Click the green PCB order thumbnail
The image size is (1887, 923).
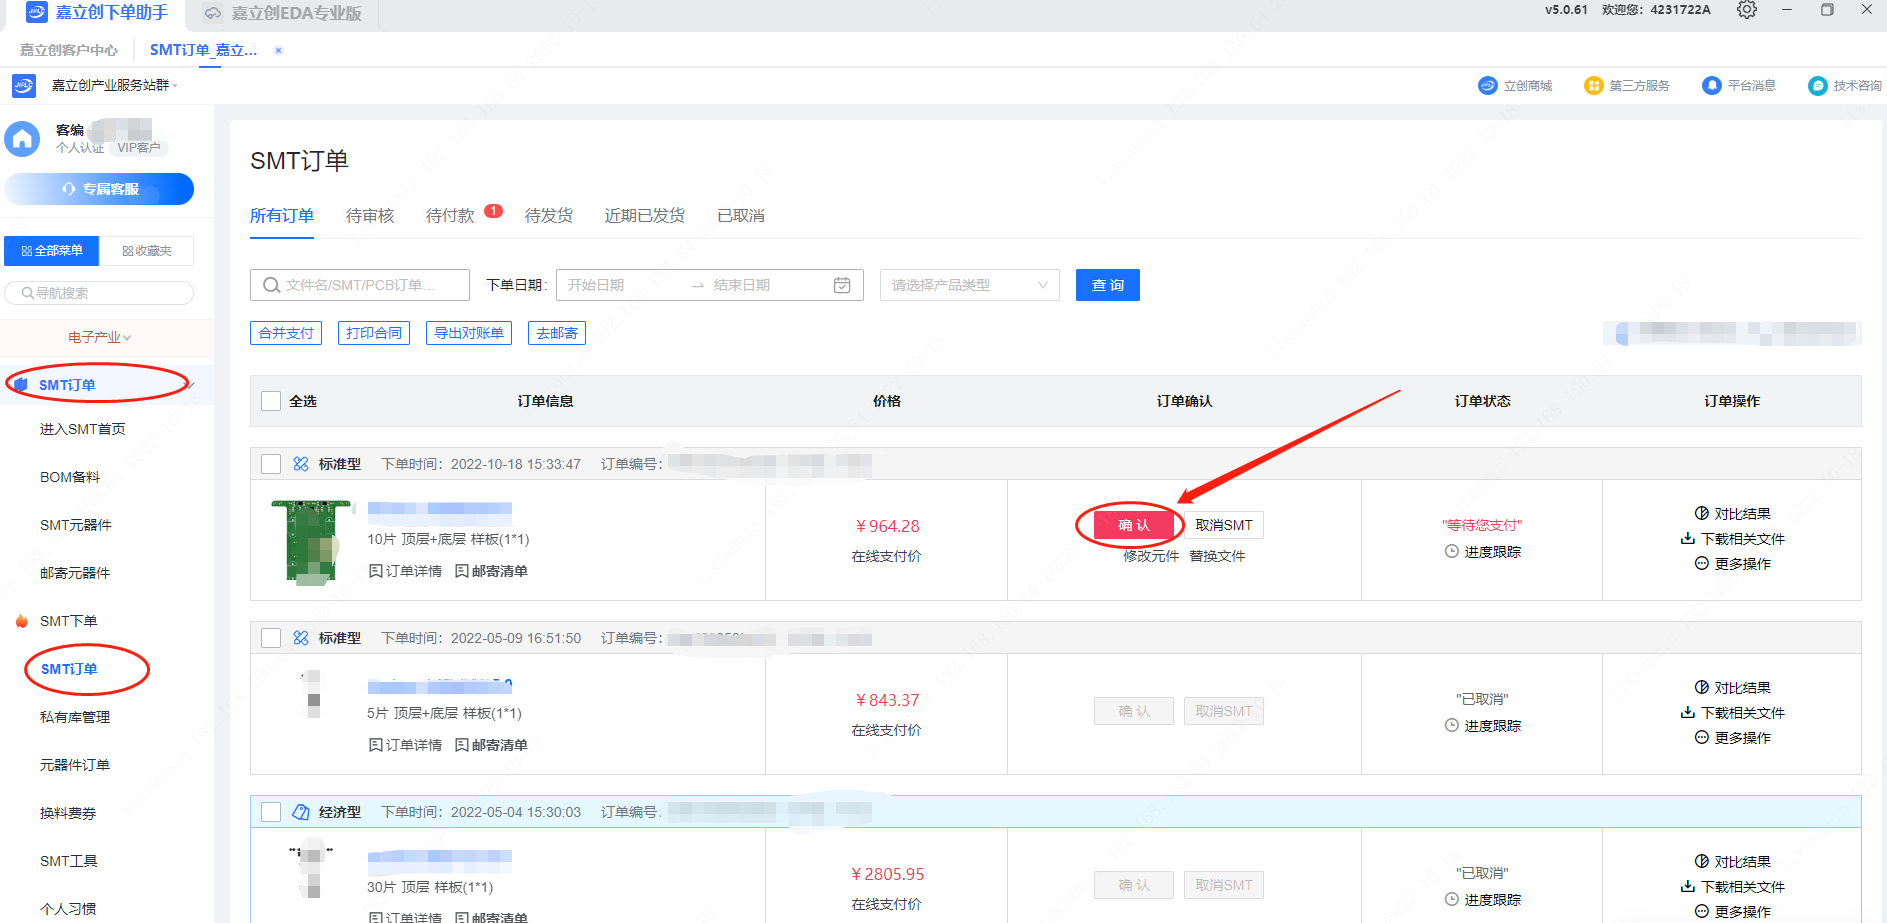pos(312,541)
